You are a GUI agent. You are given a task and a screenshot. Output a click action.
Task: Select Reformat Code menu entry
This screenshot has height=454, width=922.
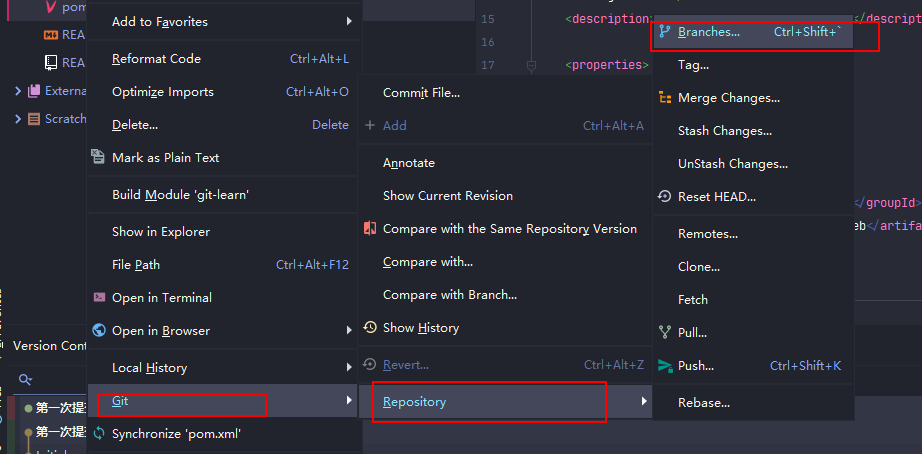pos(156,59)
